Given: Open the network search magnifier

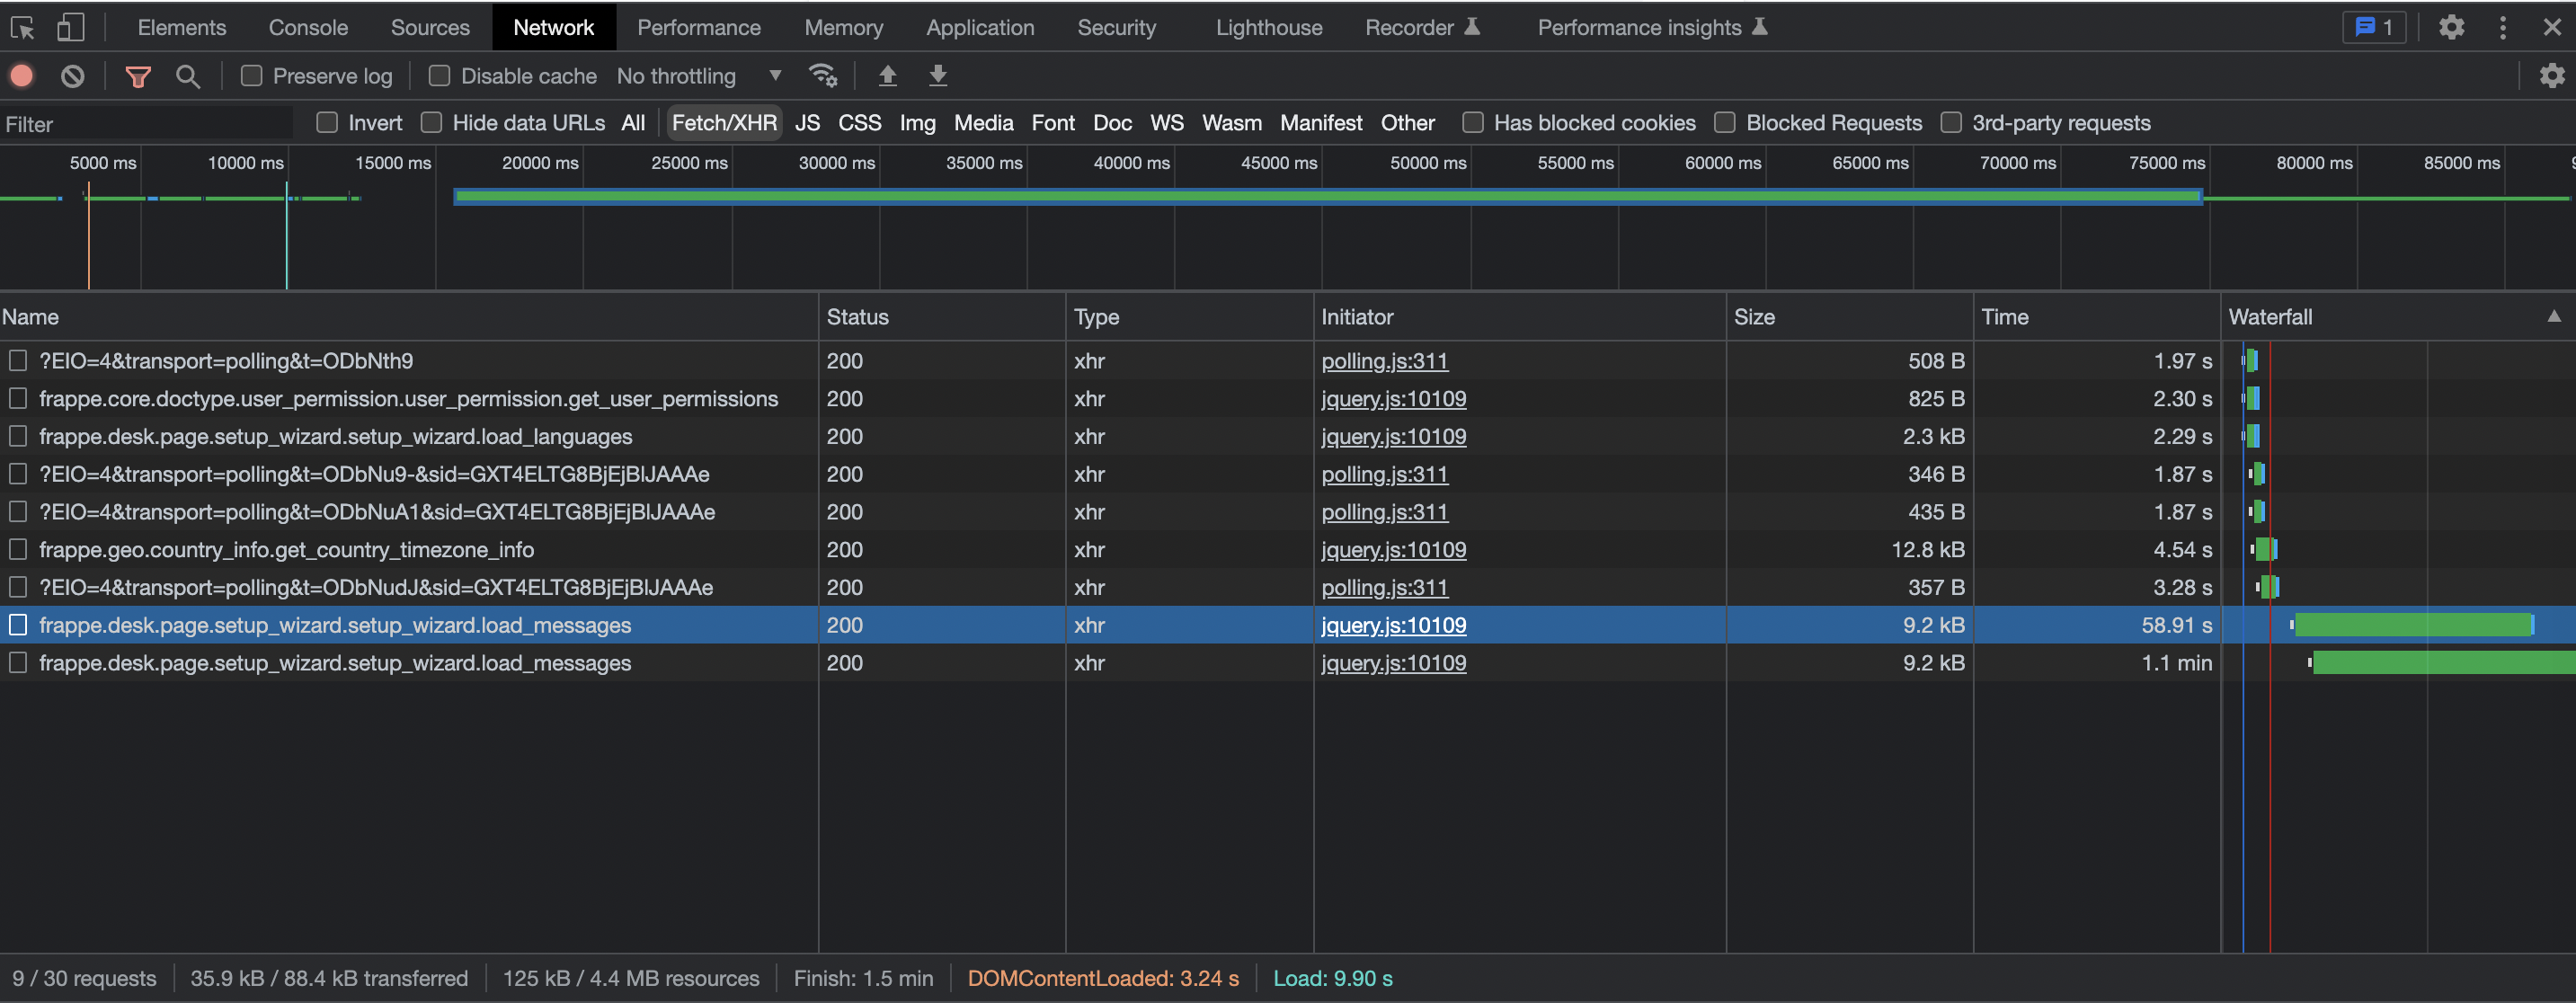Looking at the screenshot, I should [x=187, y=76].
